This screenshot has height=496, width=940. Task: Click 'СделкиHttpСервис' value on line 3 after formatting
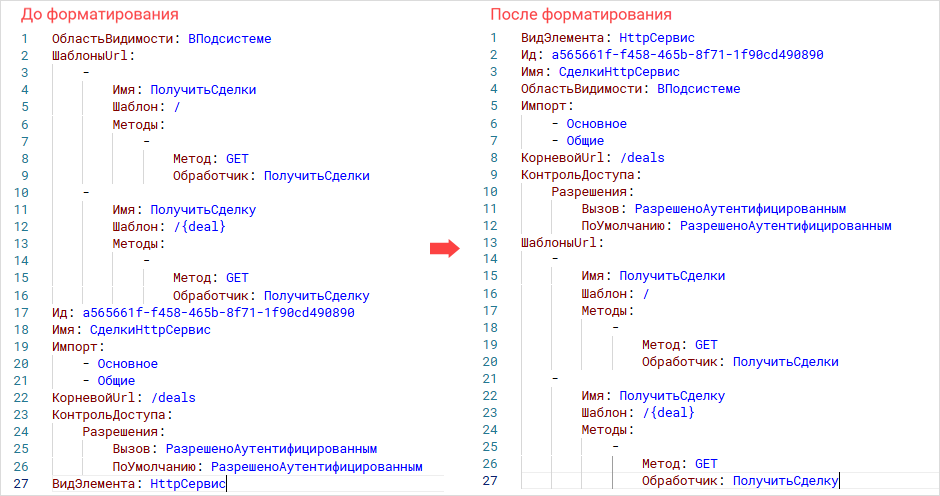(x=619, y=72)
